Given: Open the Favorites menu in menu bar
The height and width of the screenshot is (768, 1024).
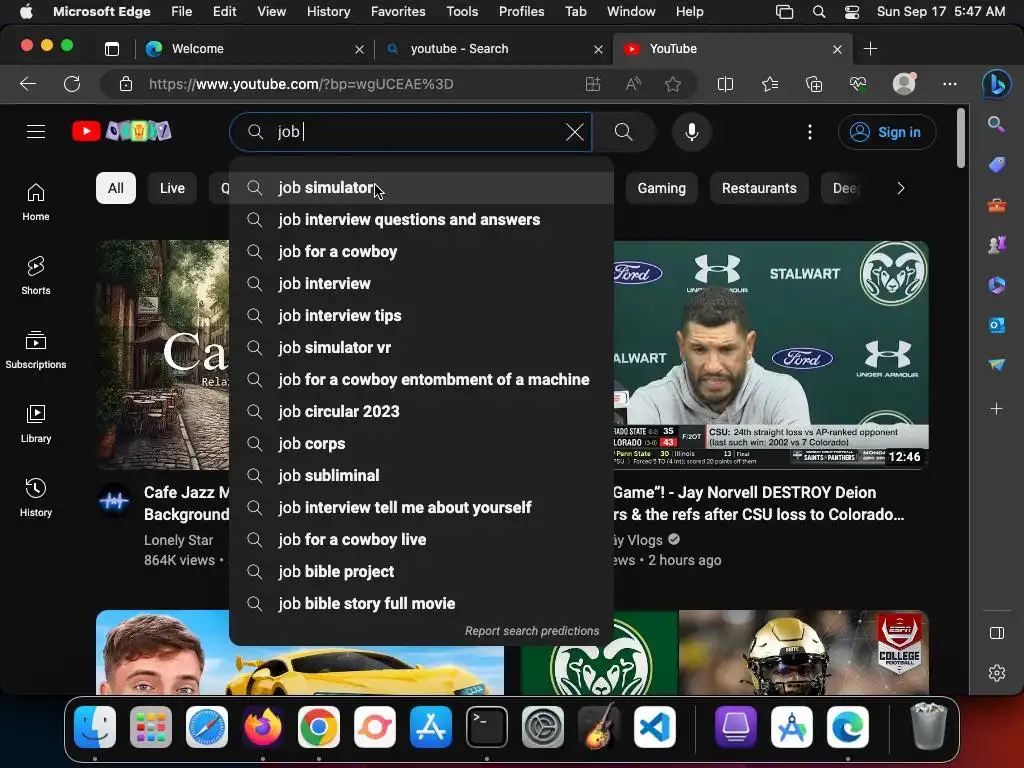Looking at the screenshot, I should click(398, 12).
